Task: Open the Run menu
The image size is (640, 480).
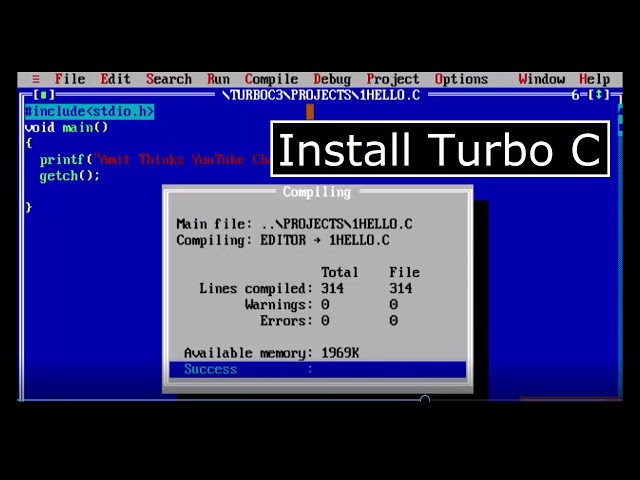Action: (x=218, y=79)
